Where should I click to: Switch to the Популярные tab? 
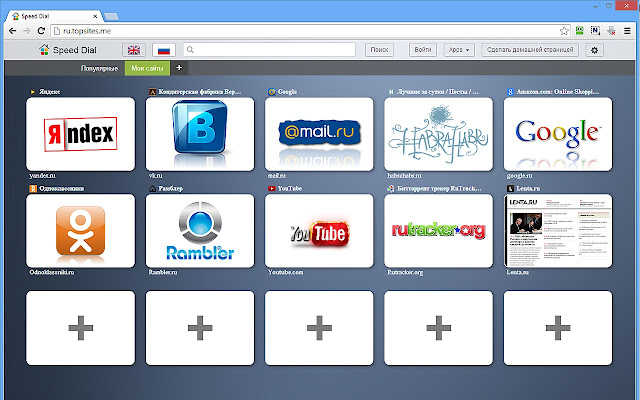[99, 68]
